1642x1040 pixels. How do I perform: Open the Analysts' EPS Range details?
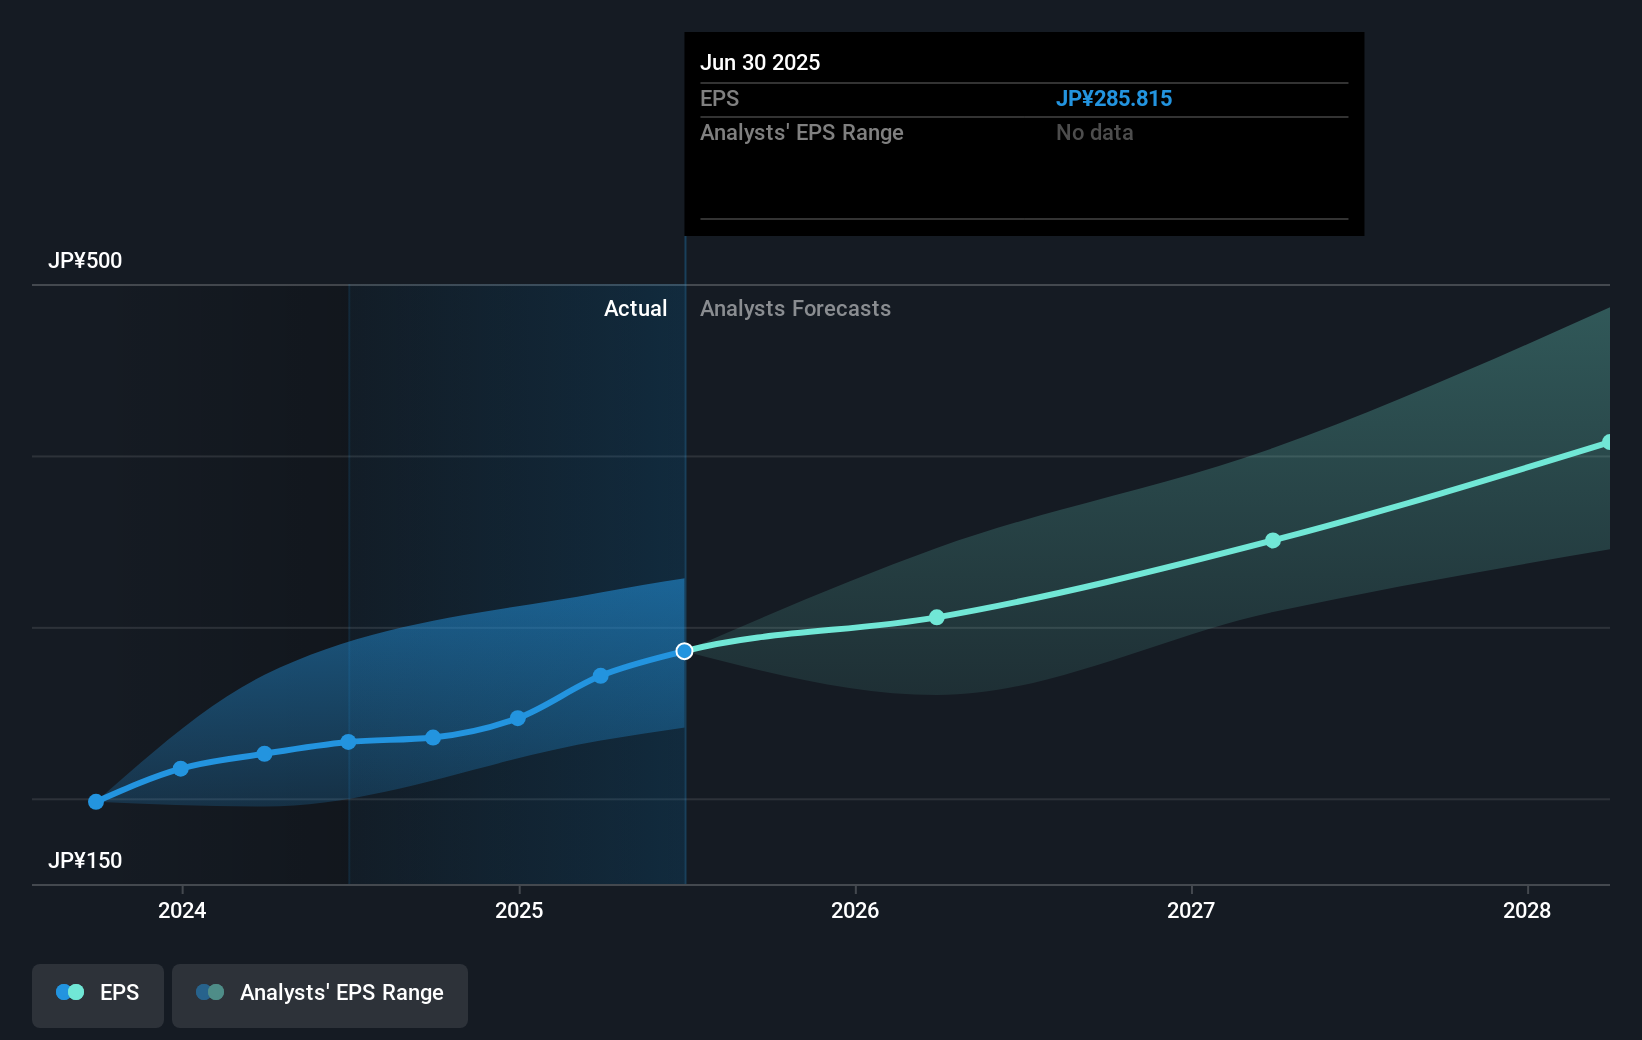point(801,132)
